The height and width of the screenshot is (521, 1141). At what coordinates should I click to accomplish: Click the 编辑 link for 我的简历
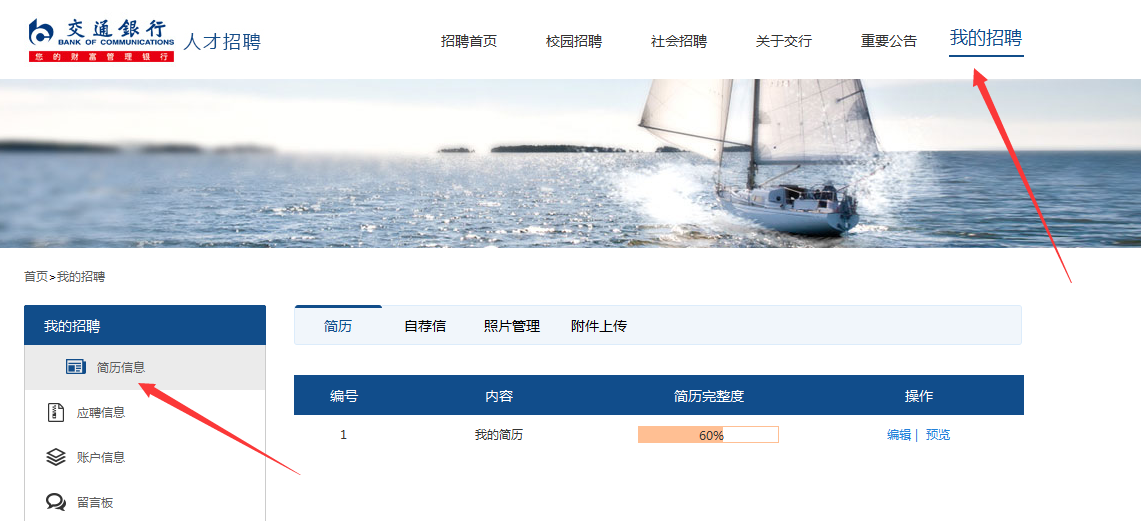click(x=899, y=435)
